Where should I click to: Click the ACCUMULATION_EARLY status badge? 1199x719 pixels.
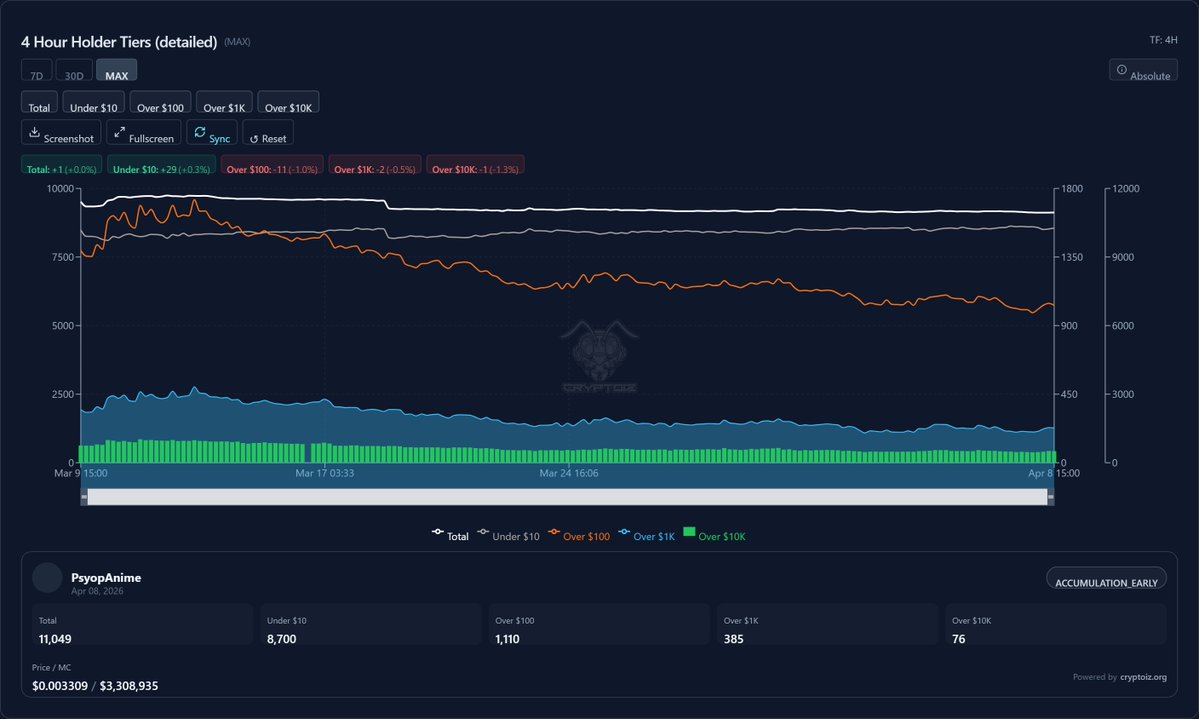tap(1105, 583)
